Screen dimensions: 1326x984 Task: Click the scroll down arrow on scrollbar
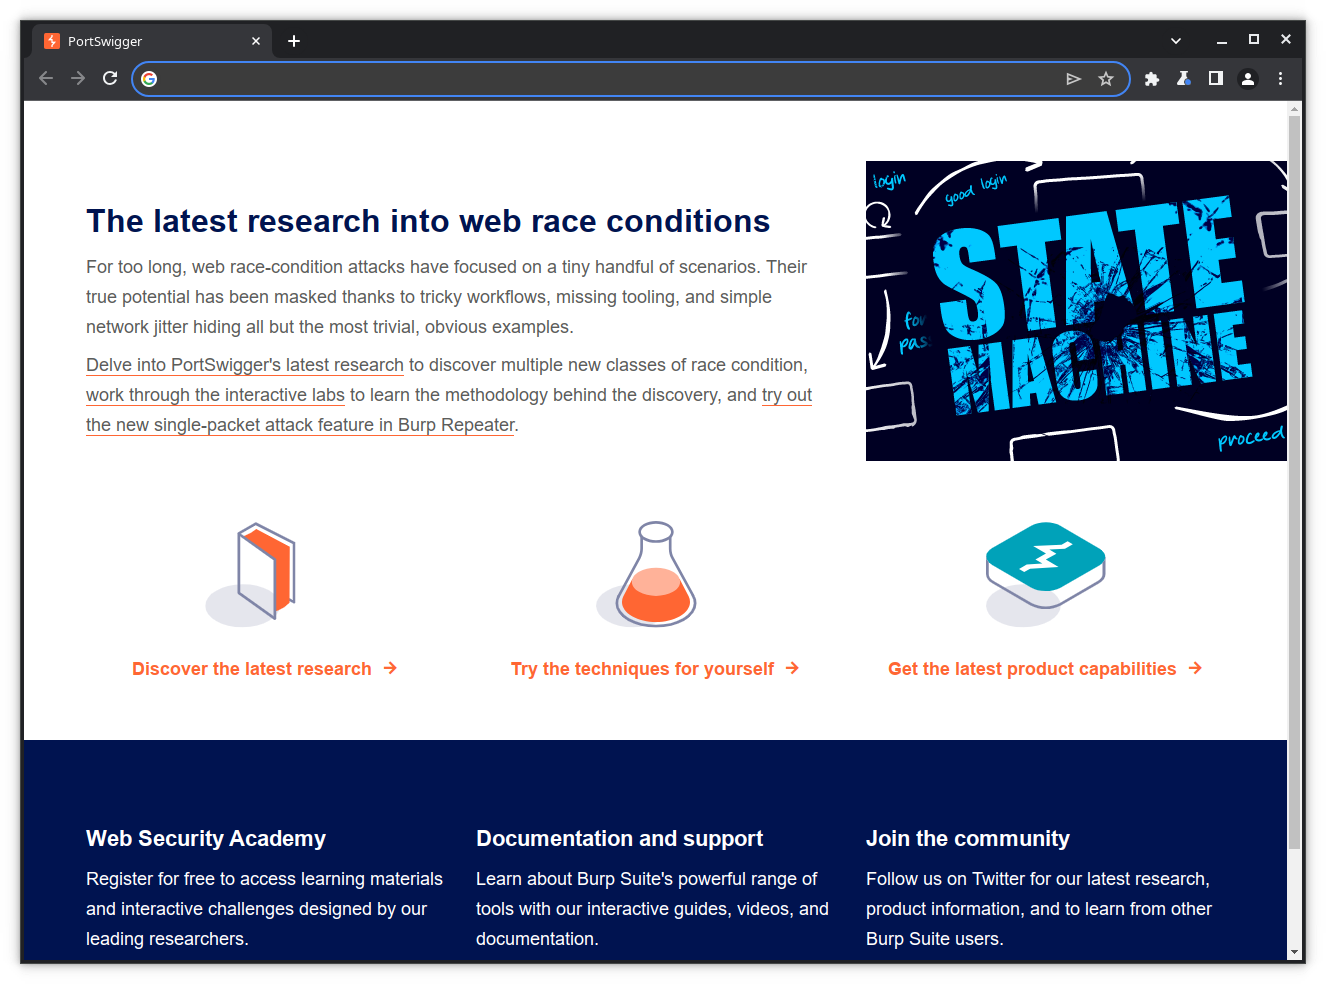pos(1295,952)
